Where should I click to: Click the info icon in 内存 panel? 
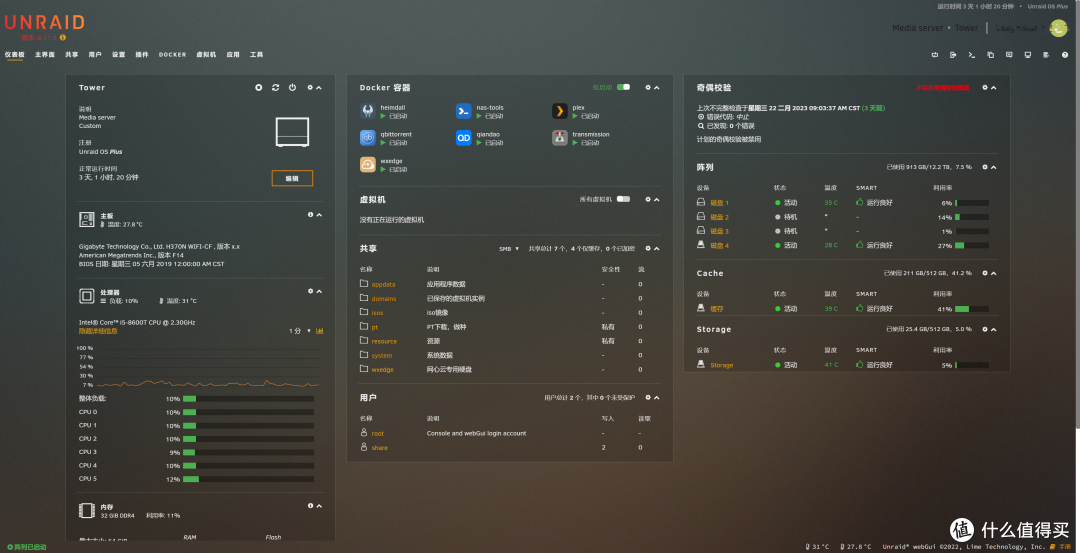(x=310, y=505)
